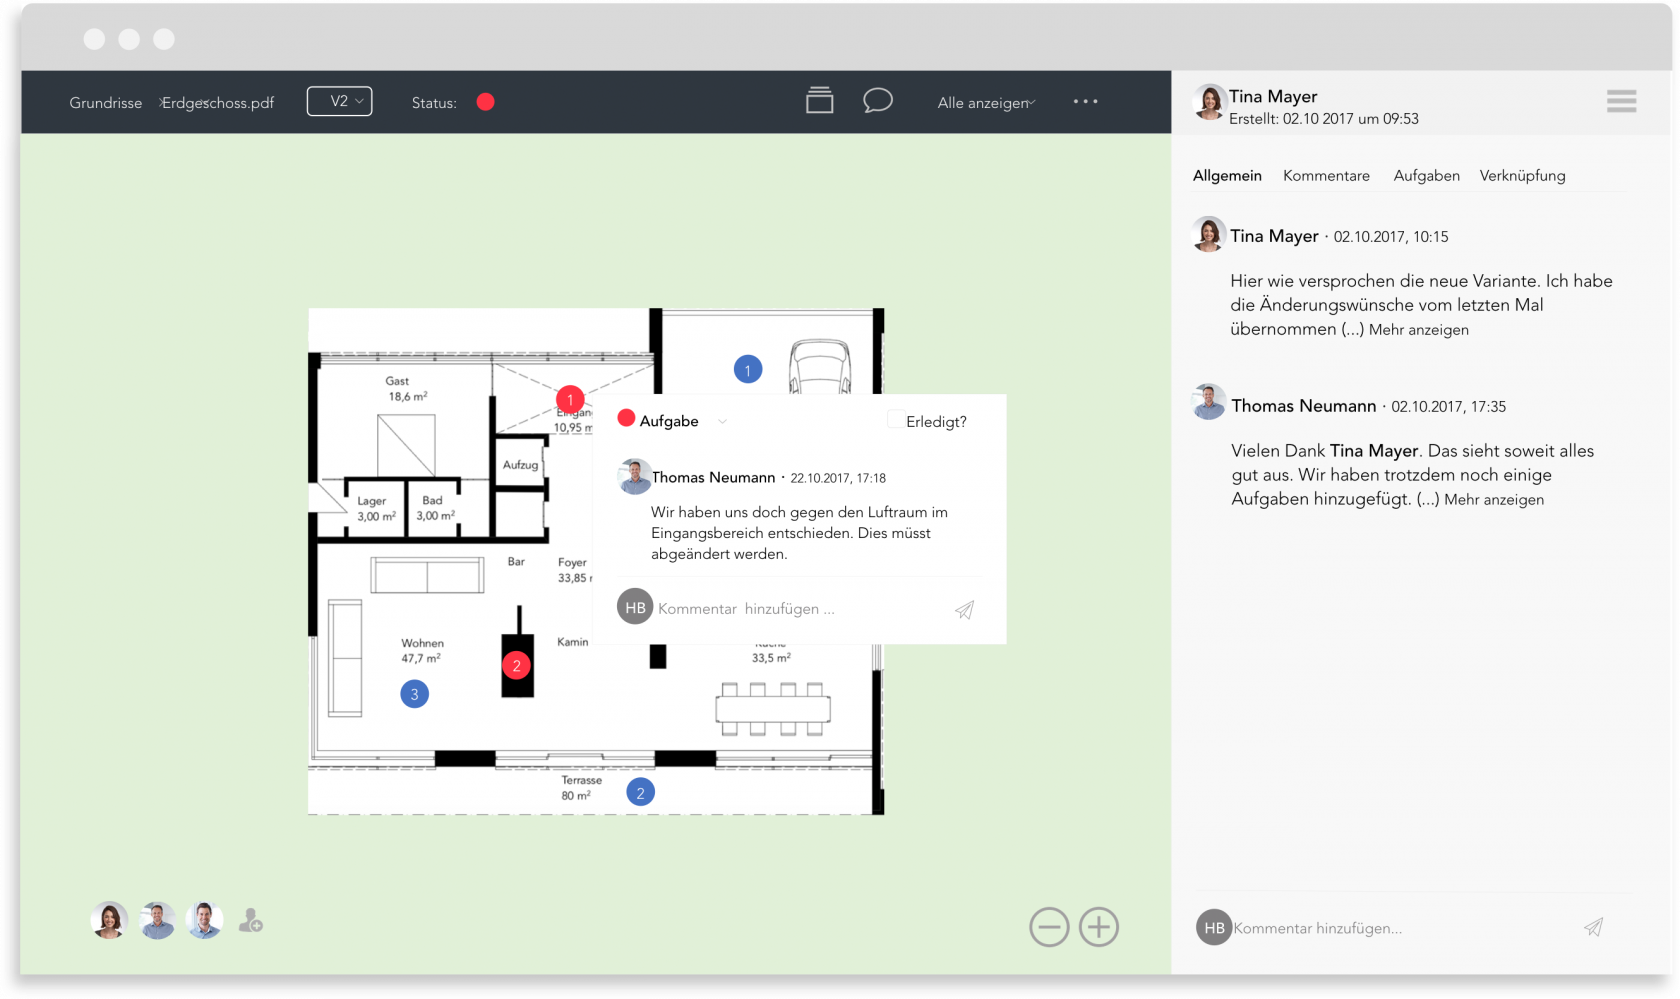The width and height of the screenshot is (1680, 999).
Task: Switch to the Verknüpfung tab
Action: pos(1522,176)
